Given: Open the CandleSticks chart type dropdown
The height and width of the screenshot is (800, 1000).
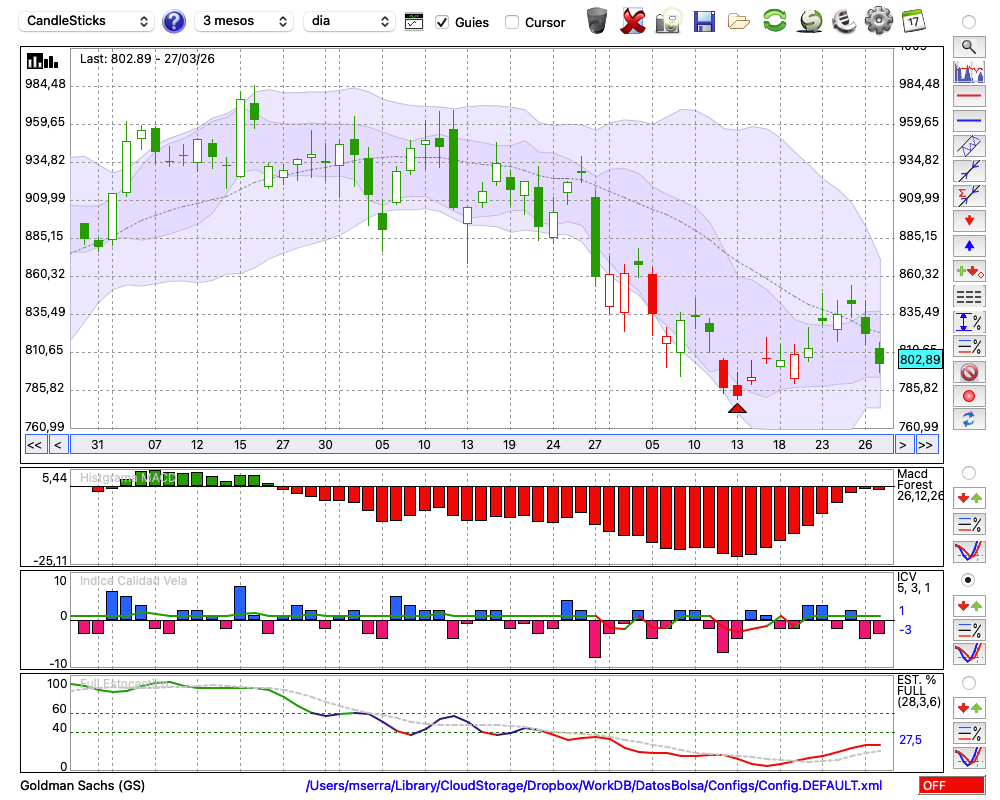Looking at the screenshot, I should tap(87, 21).
